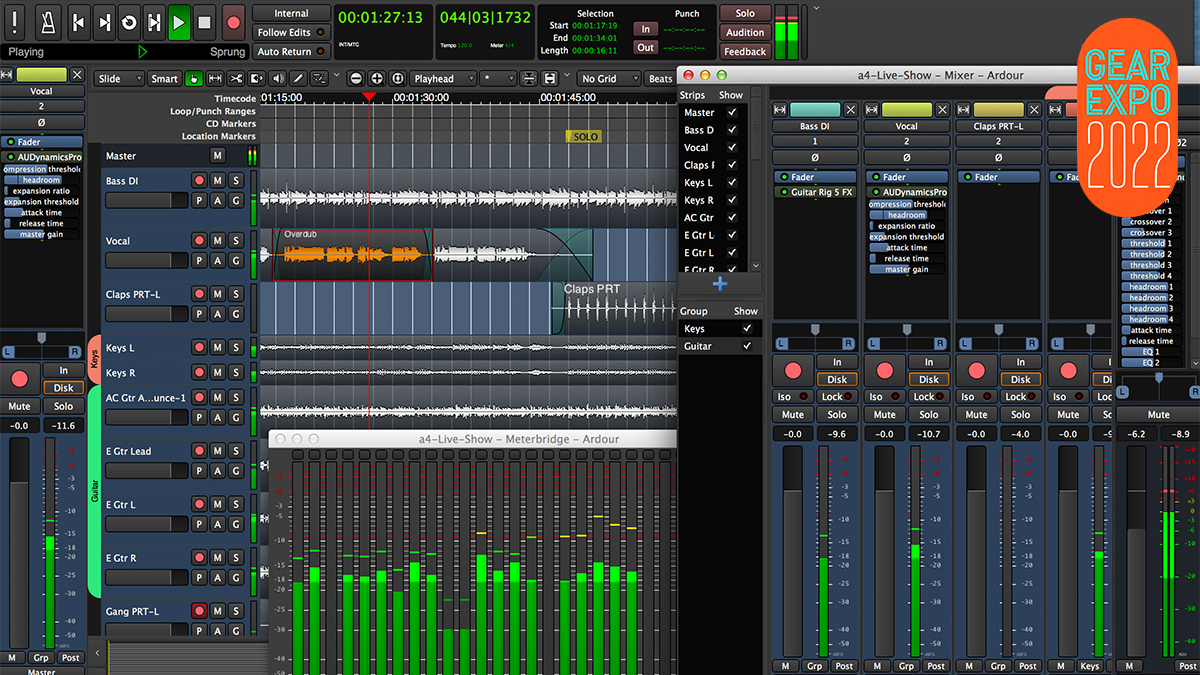Image resolution: width=1200 pixels, height=675 pixels.
Task: Click the Bass DI mixer gain fader
Action: 793,550
